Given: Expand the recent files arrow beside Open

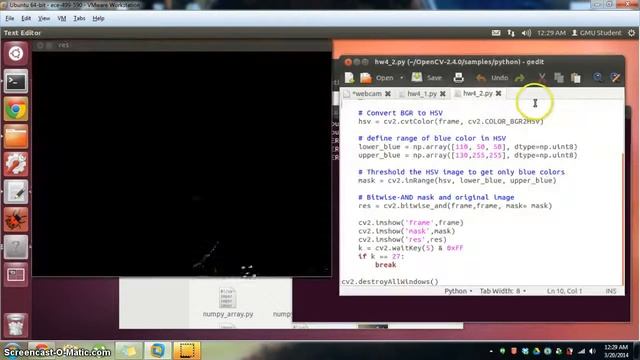Looking at the screenshot, I should click(x=402, y=78).
